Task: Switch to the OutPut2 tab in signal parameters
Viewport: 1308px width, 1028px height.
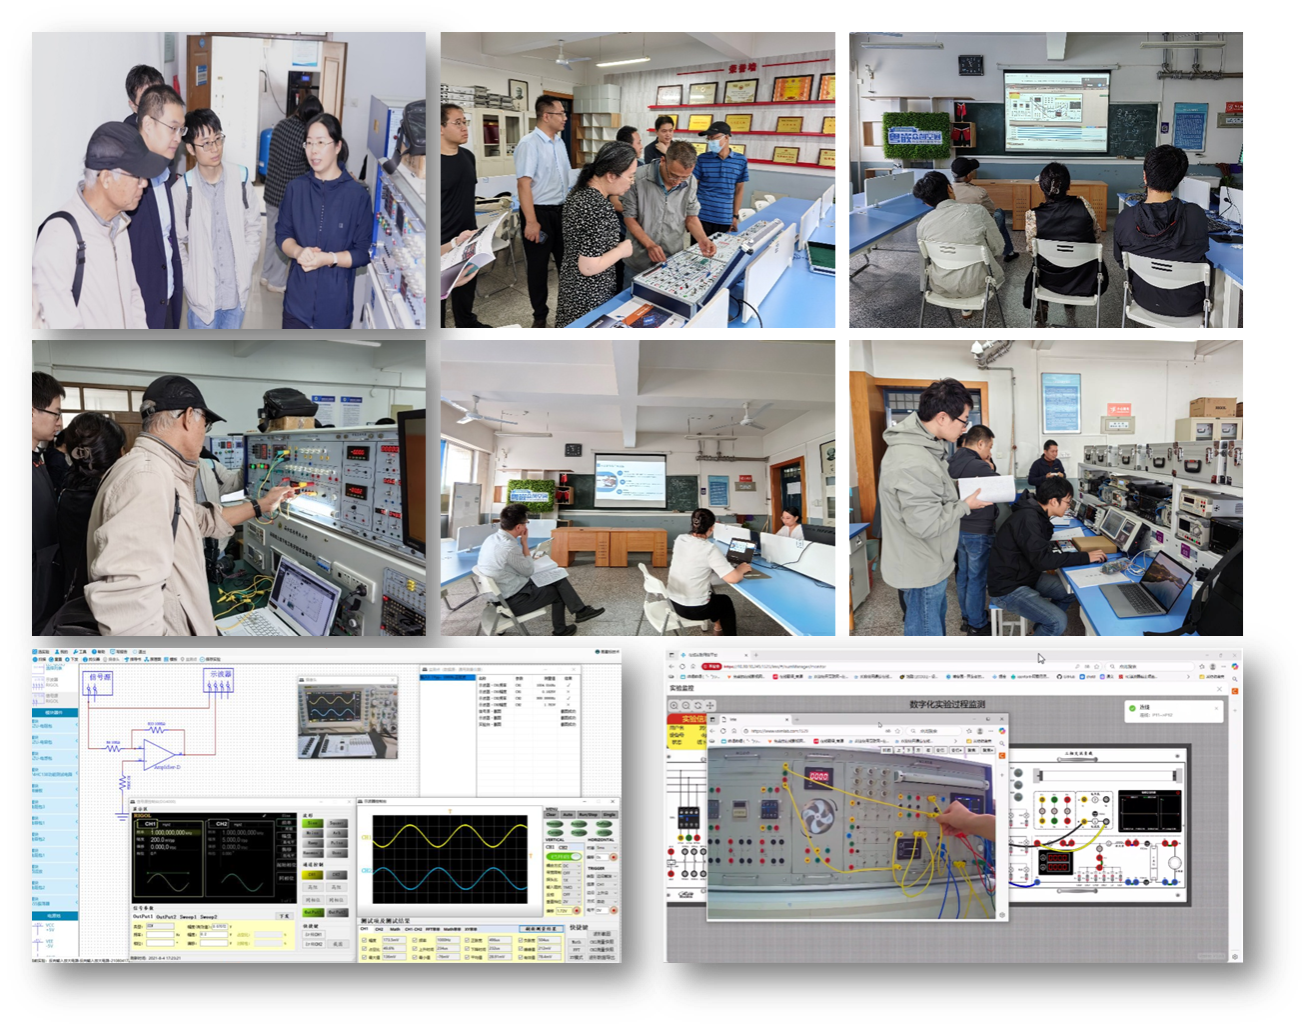Action: tap(167, 916)
